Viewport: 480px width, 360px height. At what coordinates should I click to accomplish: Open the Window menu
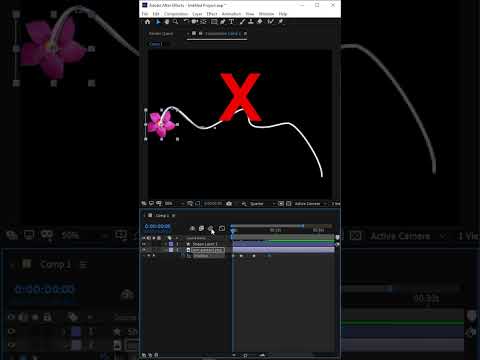tap(266, 14)
